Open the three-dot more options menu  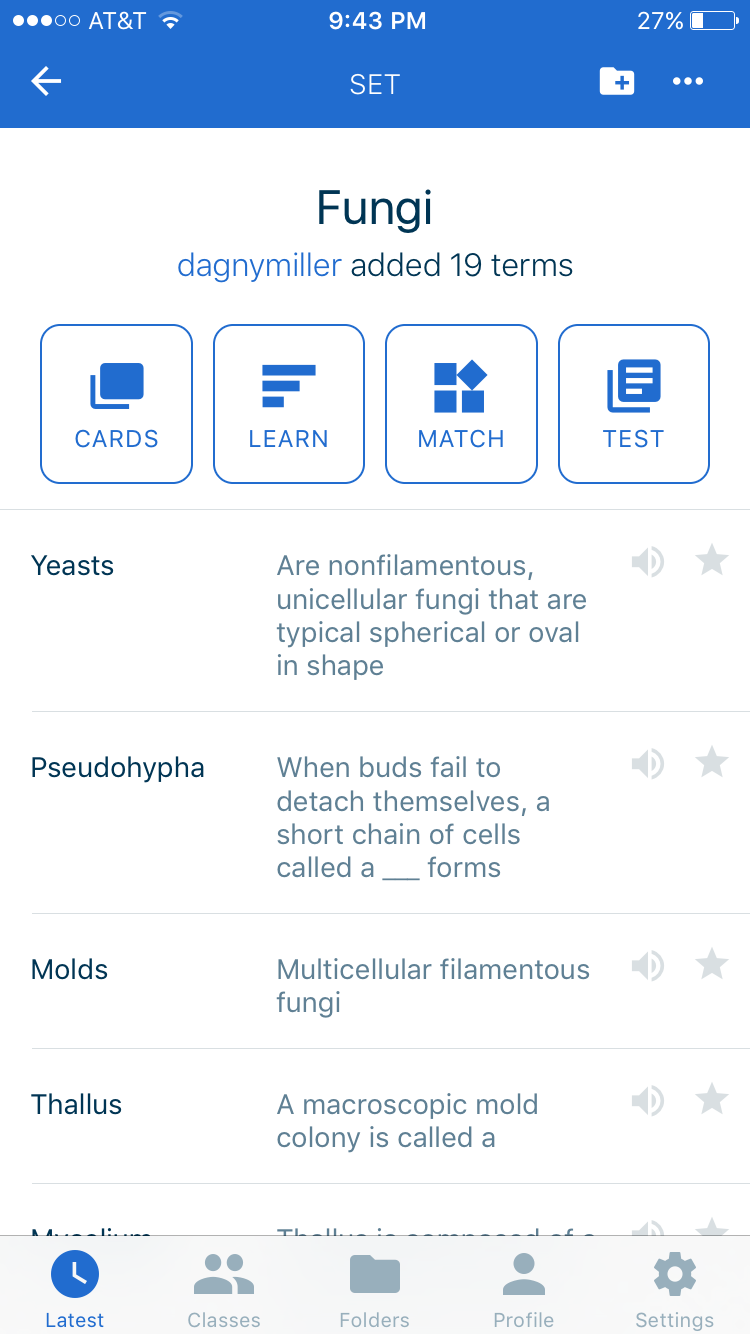(x=688, y=82)
